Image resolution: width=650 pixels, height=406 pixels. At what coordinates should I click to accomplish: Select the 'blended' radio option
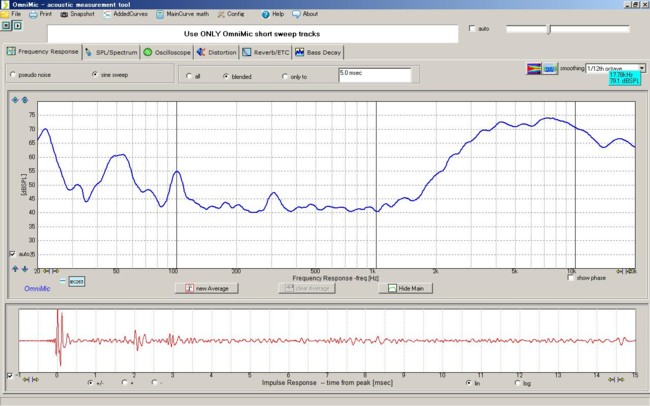coord(226,76)
